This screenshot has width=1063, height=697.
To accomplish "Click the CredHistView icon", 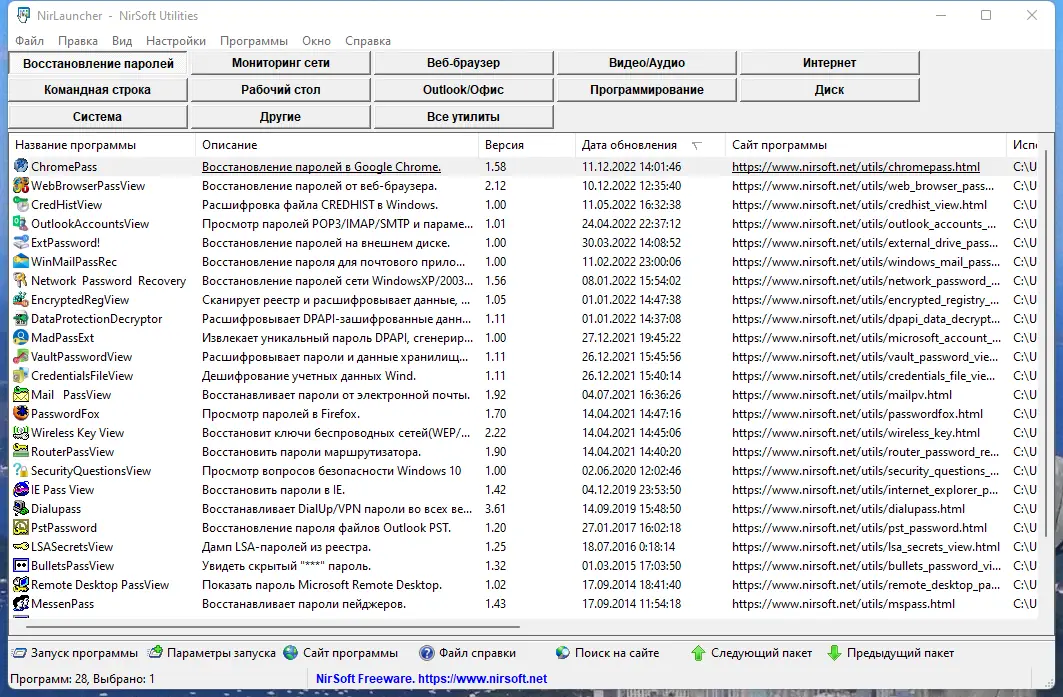I will 21,204.
